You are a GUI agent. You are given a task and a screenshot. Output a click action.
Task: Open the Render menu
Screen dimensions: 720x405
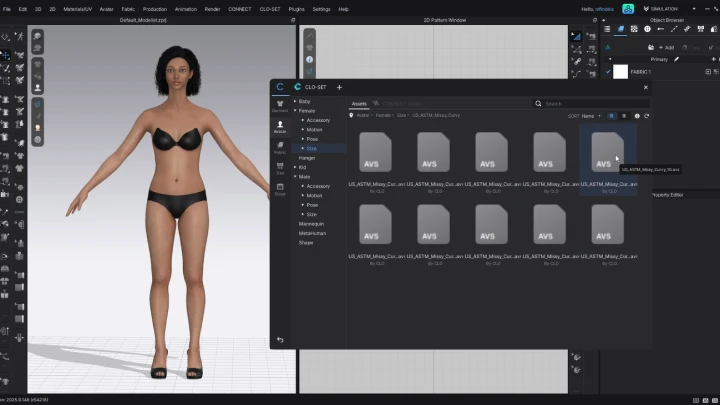212,9
